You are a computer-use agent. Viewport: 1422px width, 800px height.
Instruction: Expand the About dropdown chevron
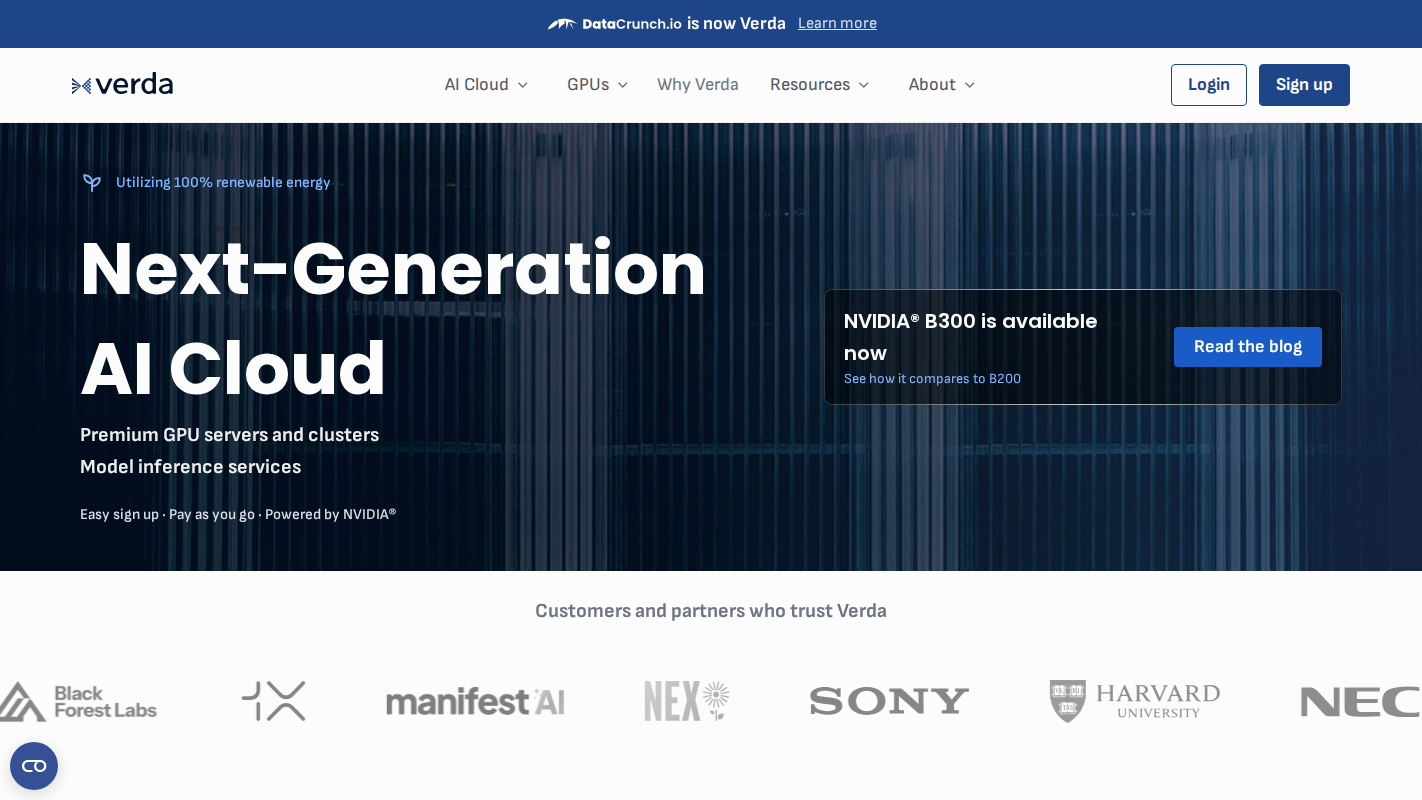coord(969,85)
